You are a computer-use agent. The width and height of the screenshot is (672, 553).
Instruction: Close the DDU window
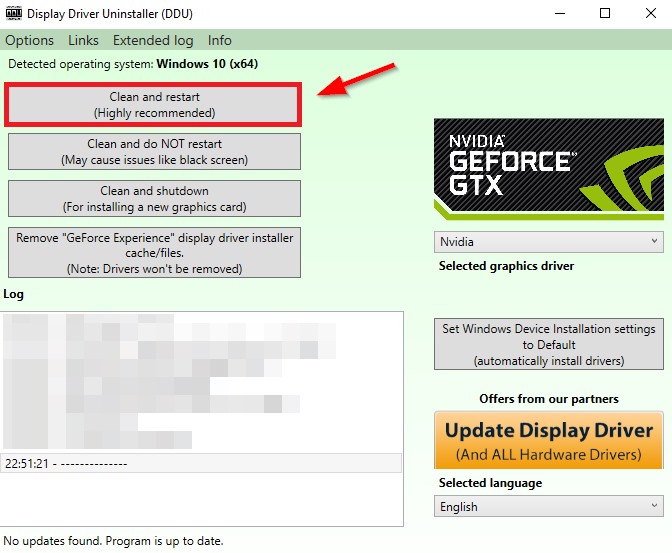click(x=651, y=13)
